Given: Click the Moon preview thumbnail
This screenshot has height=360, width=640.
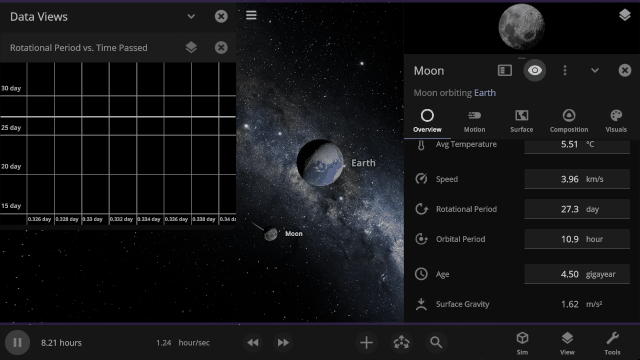Looking at the screenshot, I should (x=521, y=27).
